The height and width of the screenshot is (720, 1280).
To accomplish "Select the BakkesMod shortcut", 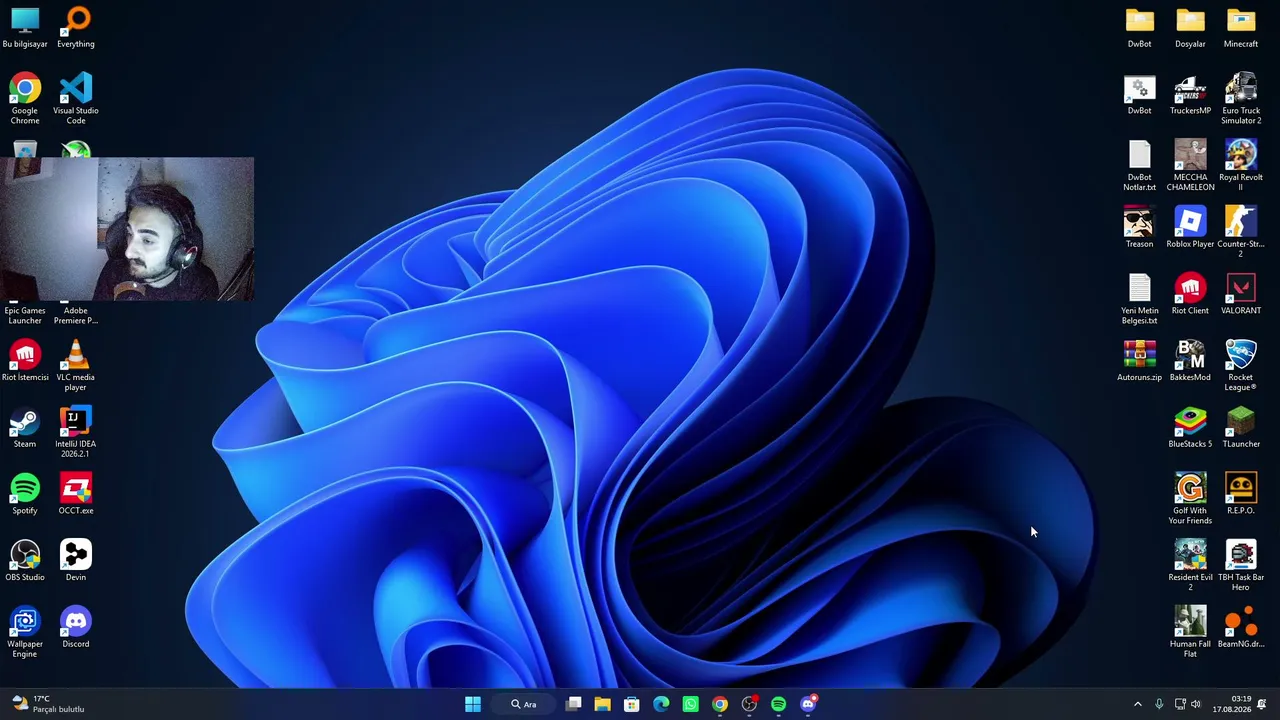I will (x=1190, y=361).
